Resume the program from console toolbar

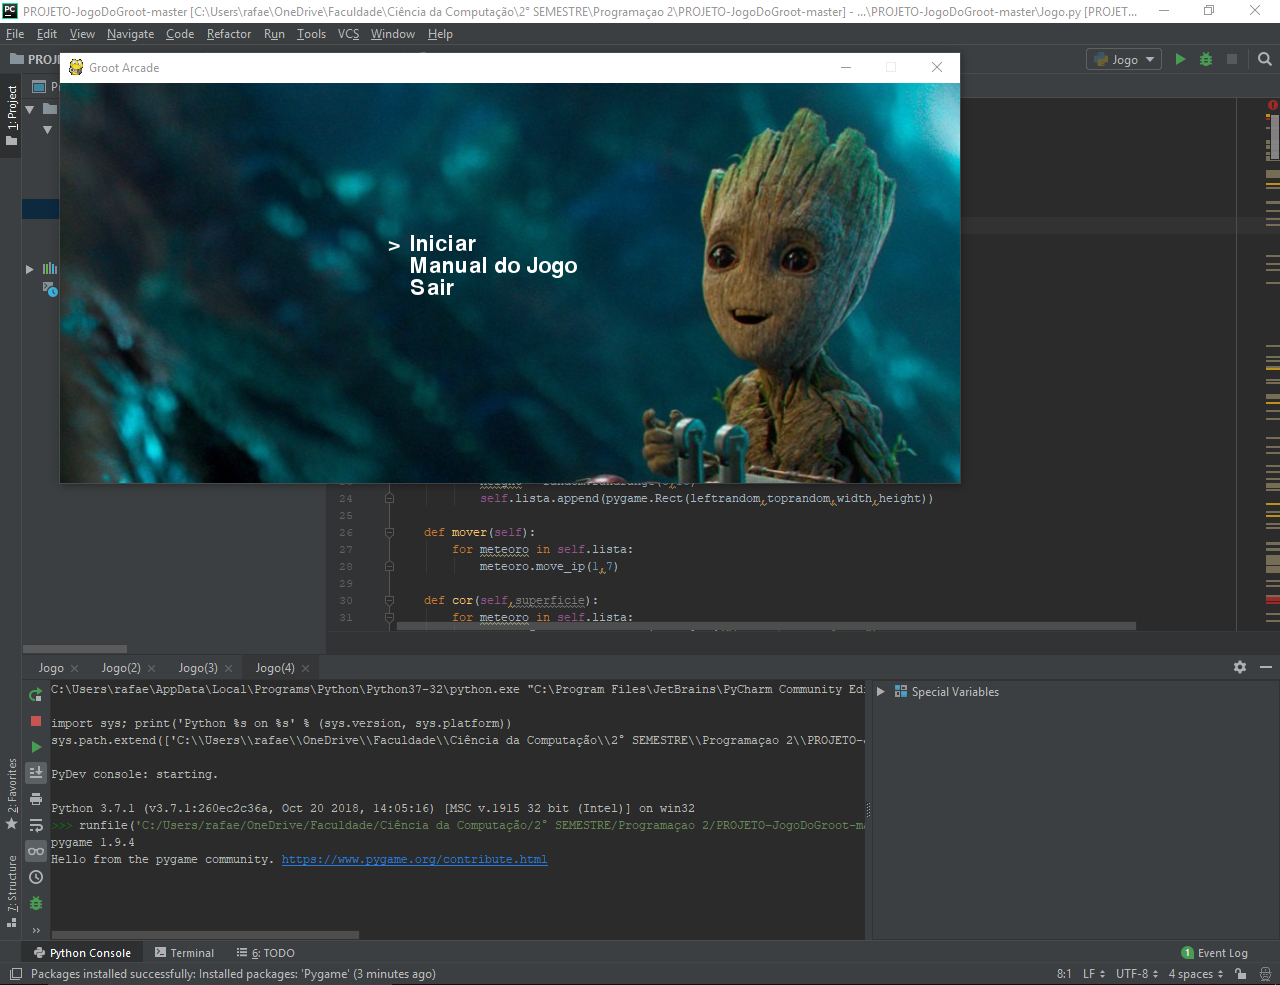pos(34,745)
